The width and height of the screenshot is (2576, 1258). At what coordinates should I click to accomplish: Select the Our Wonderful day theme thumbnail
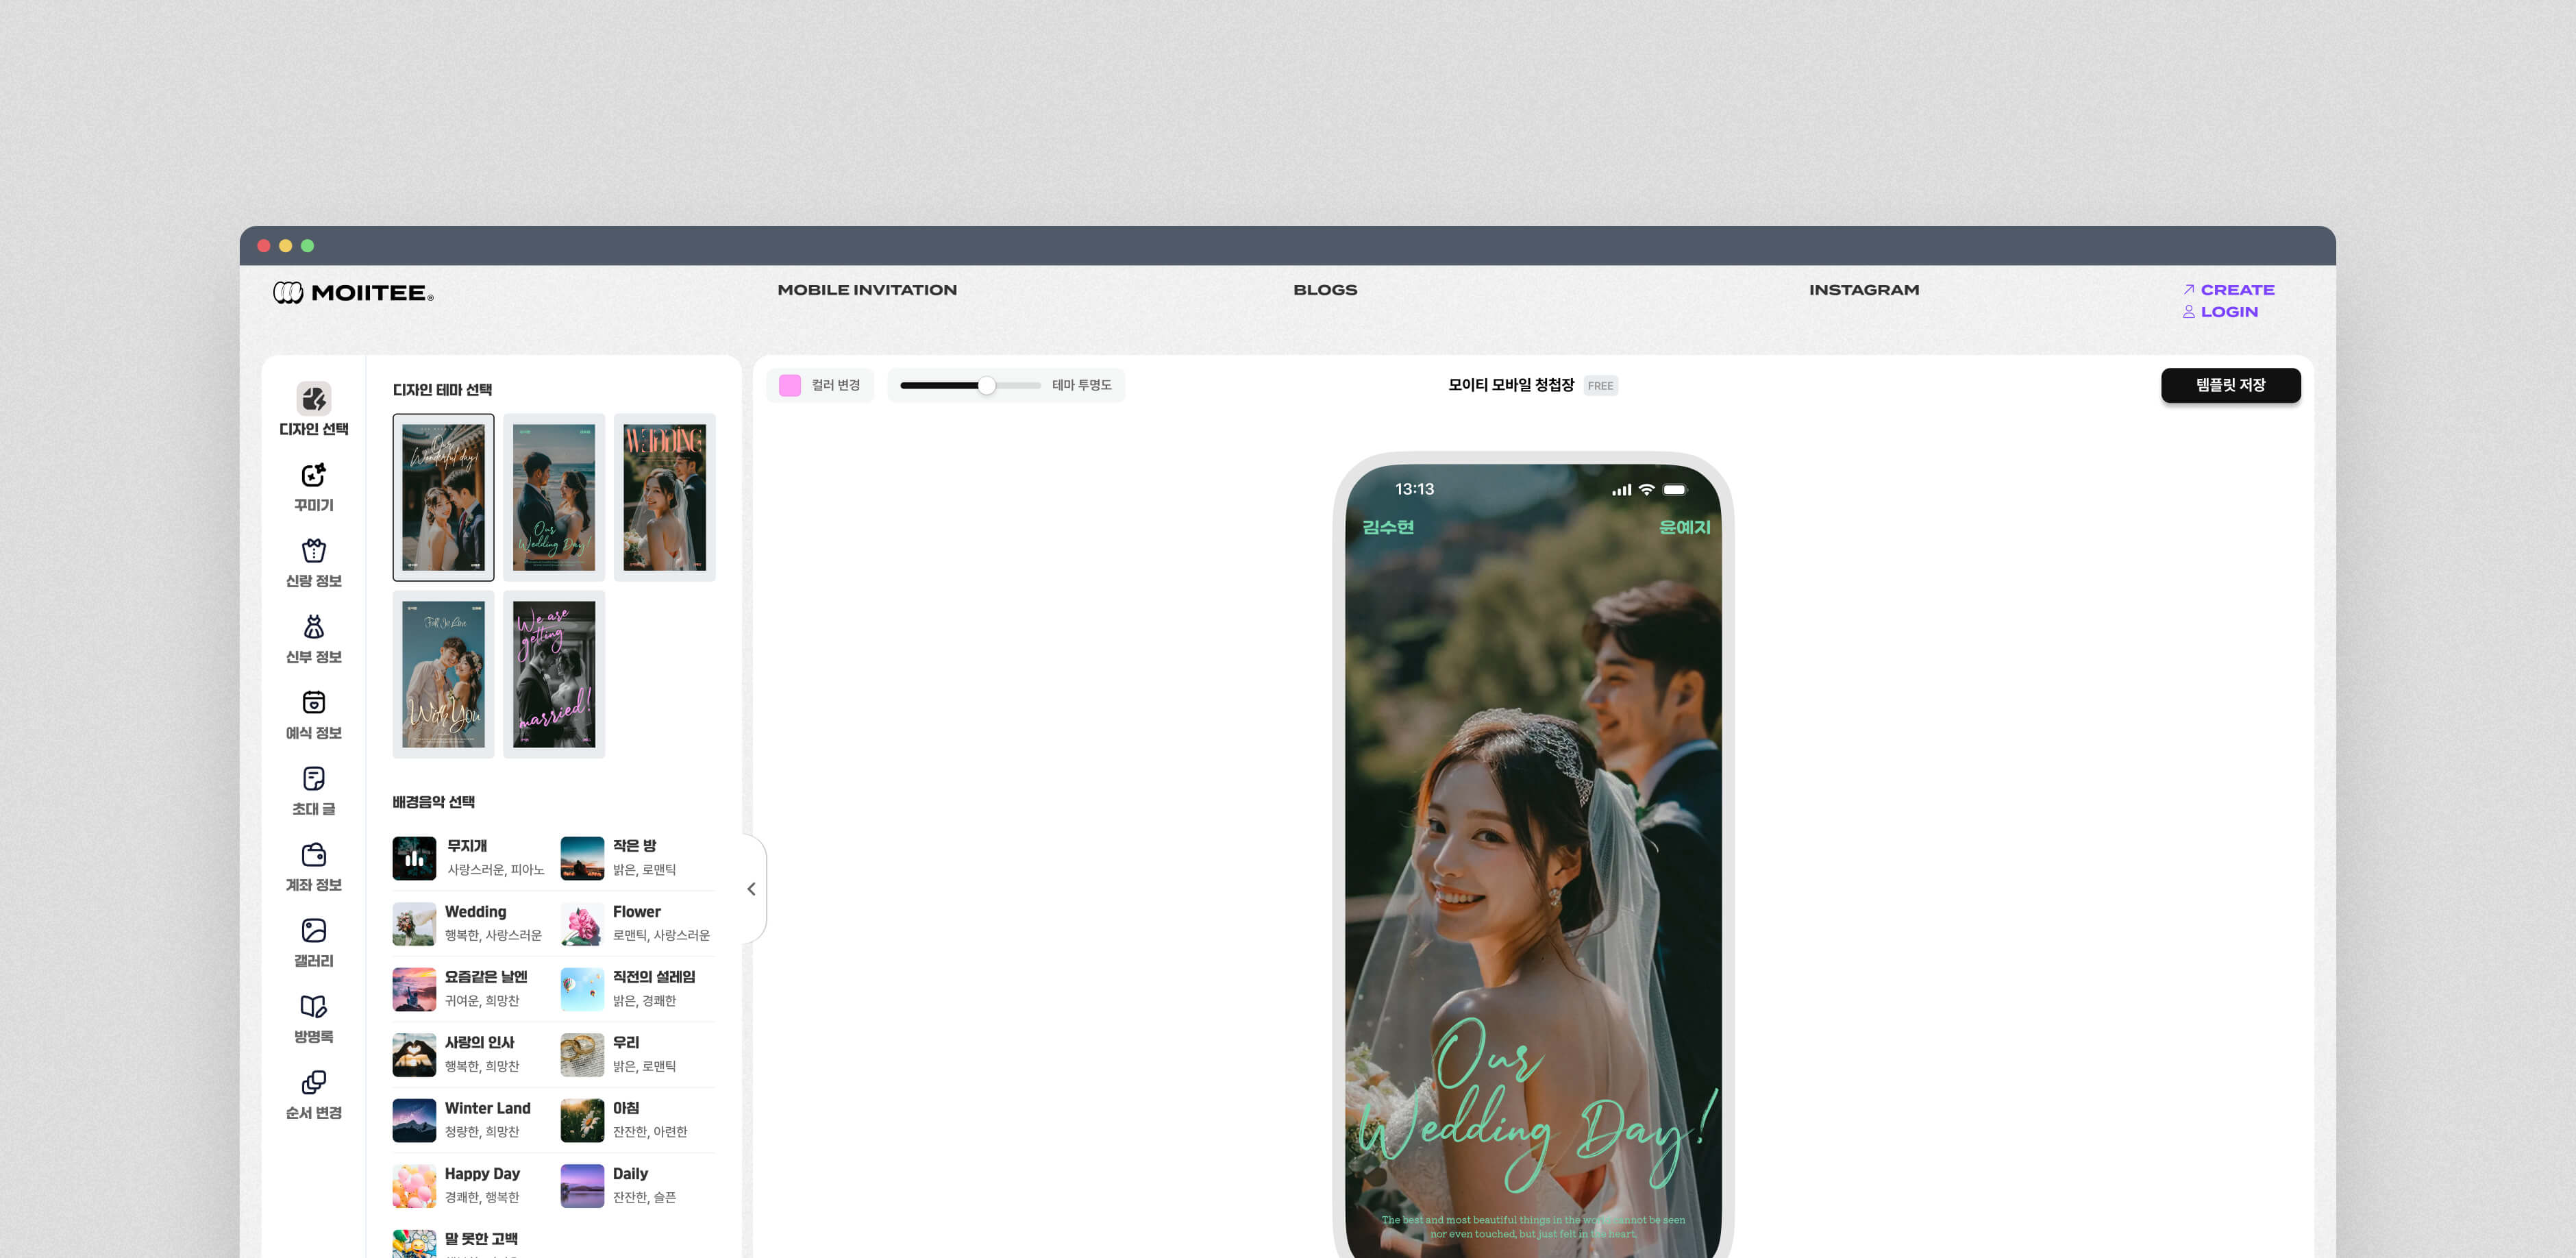[x=443, y=497]
